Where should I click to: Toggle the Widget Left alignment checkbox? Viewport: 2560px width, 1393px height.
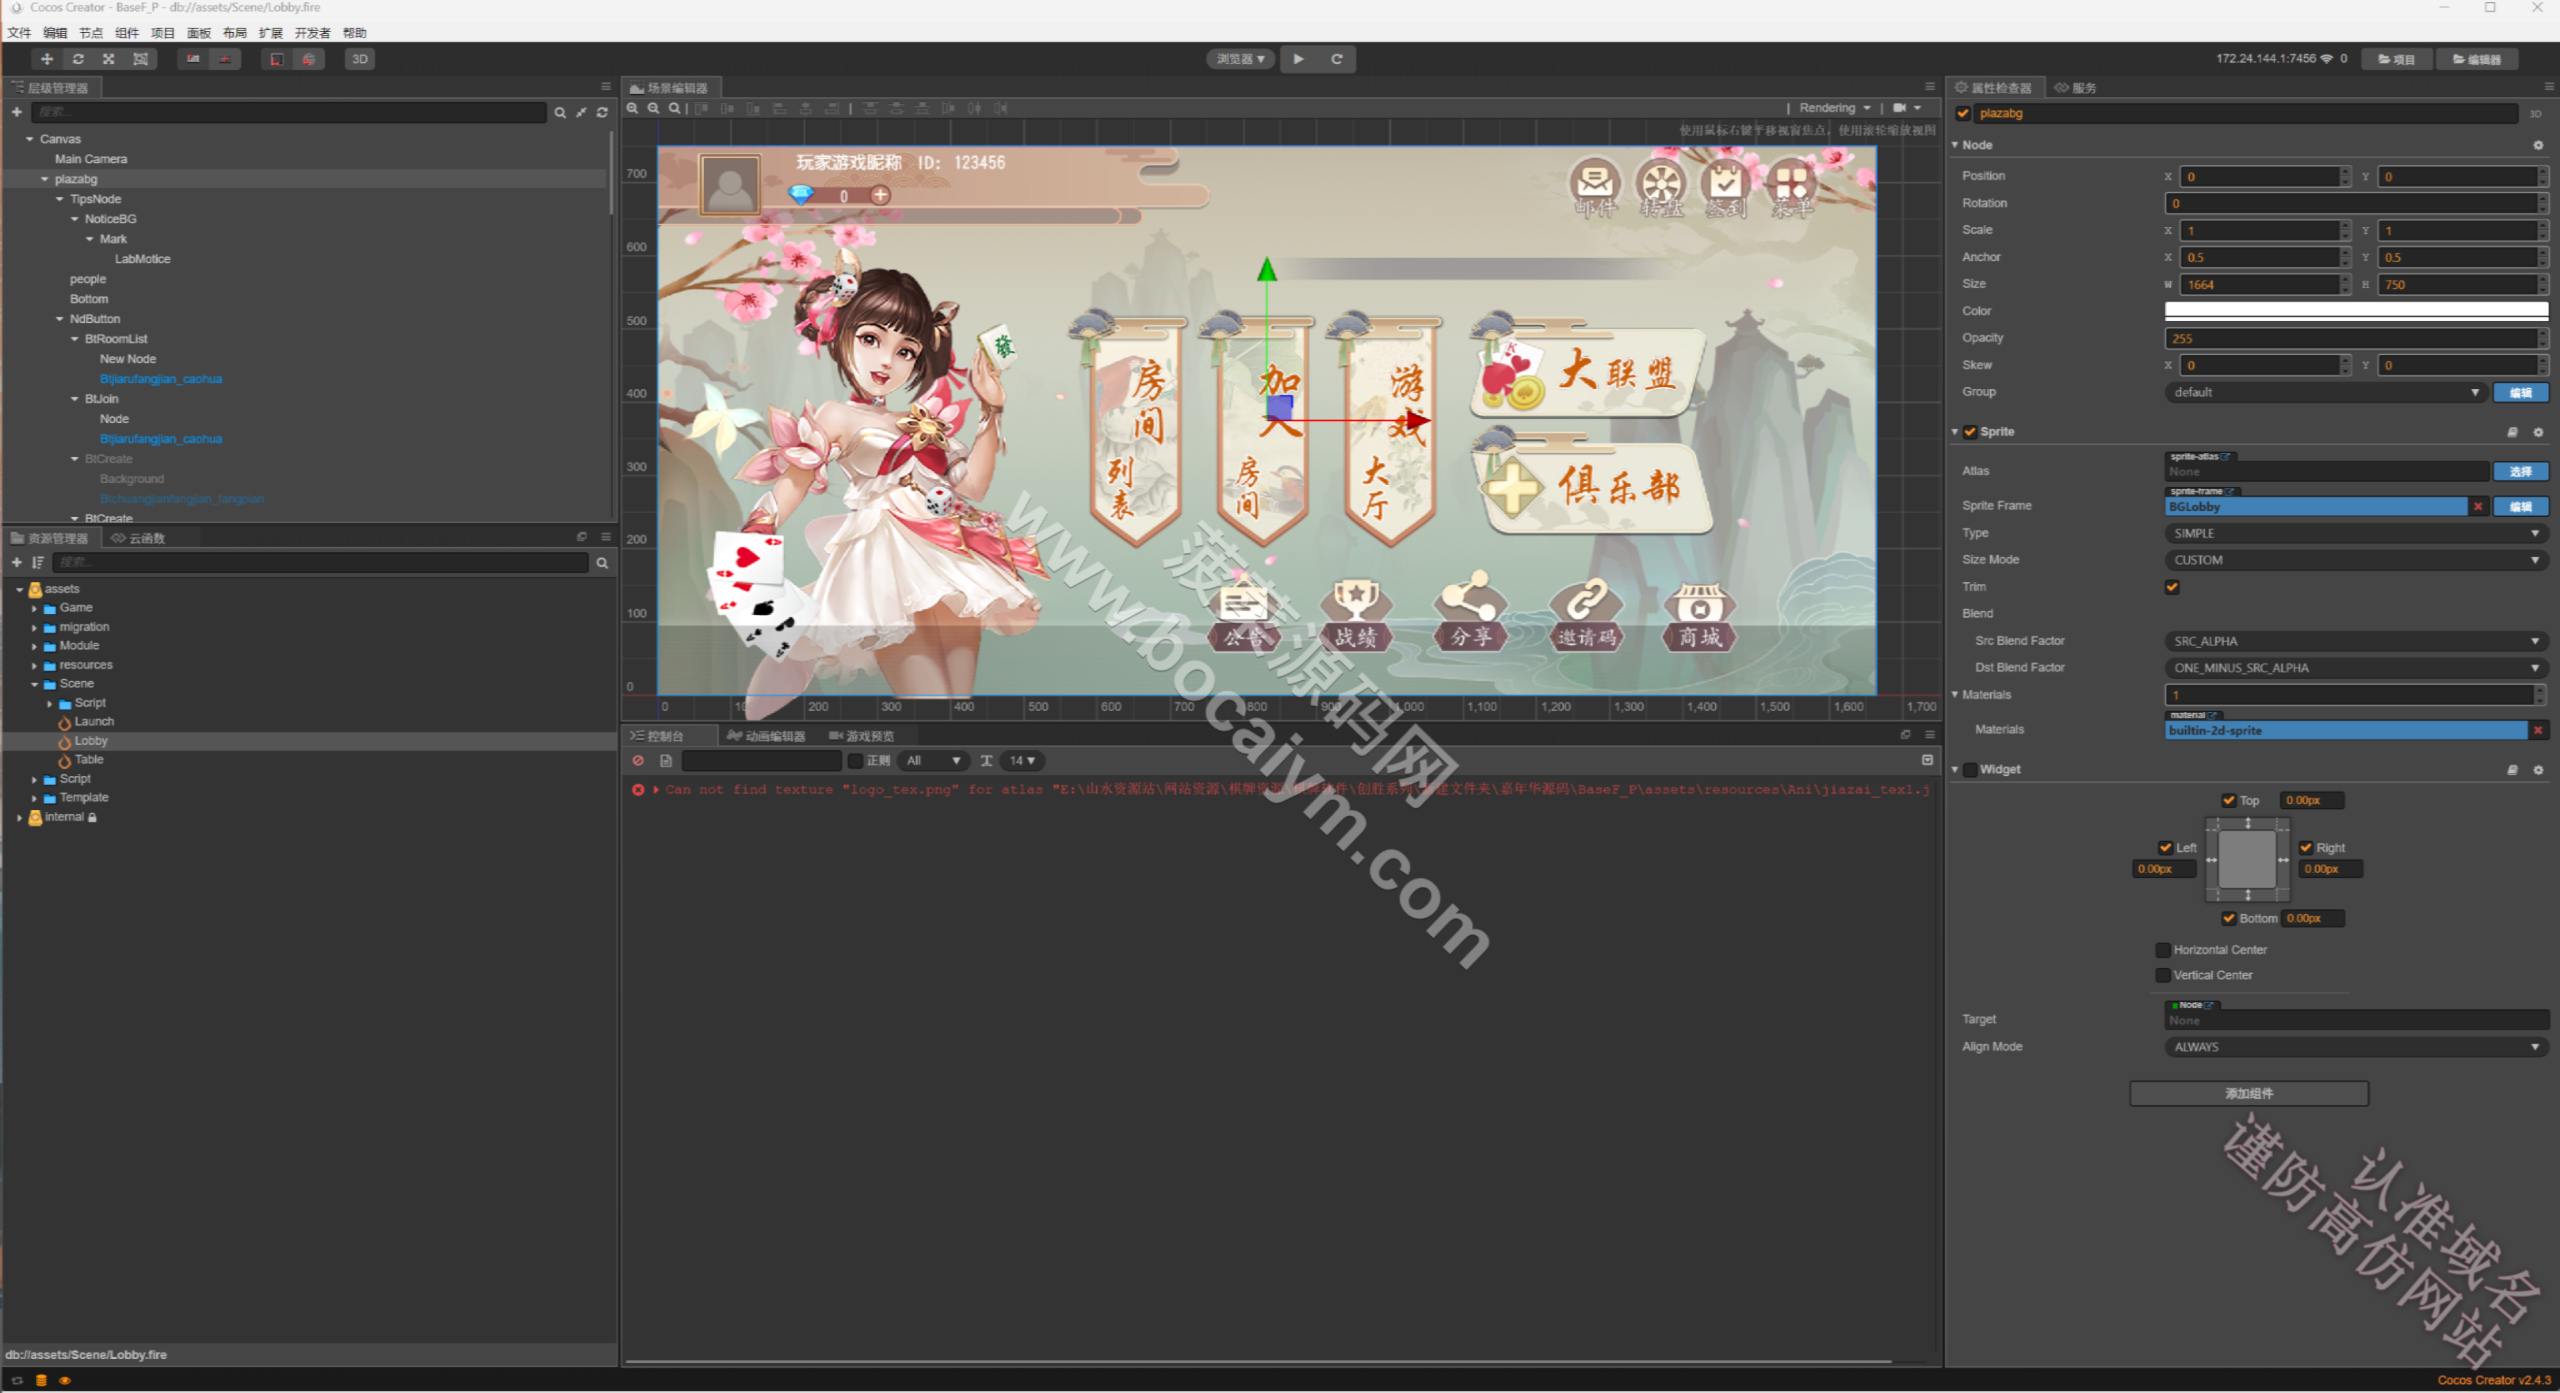2165,848
